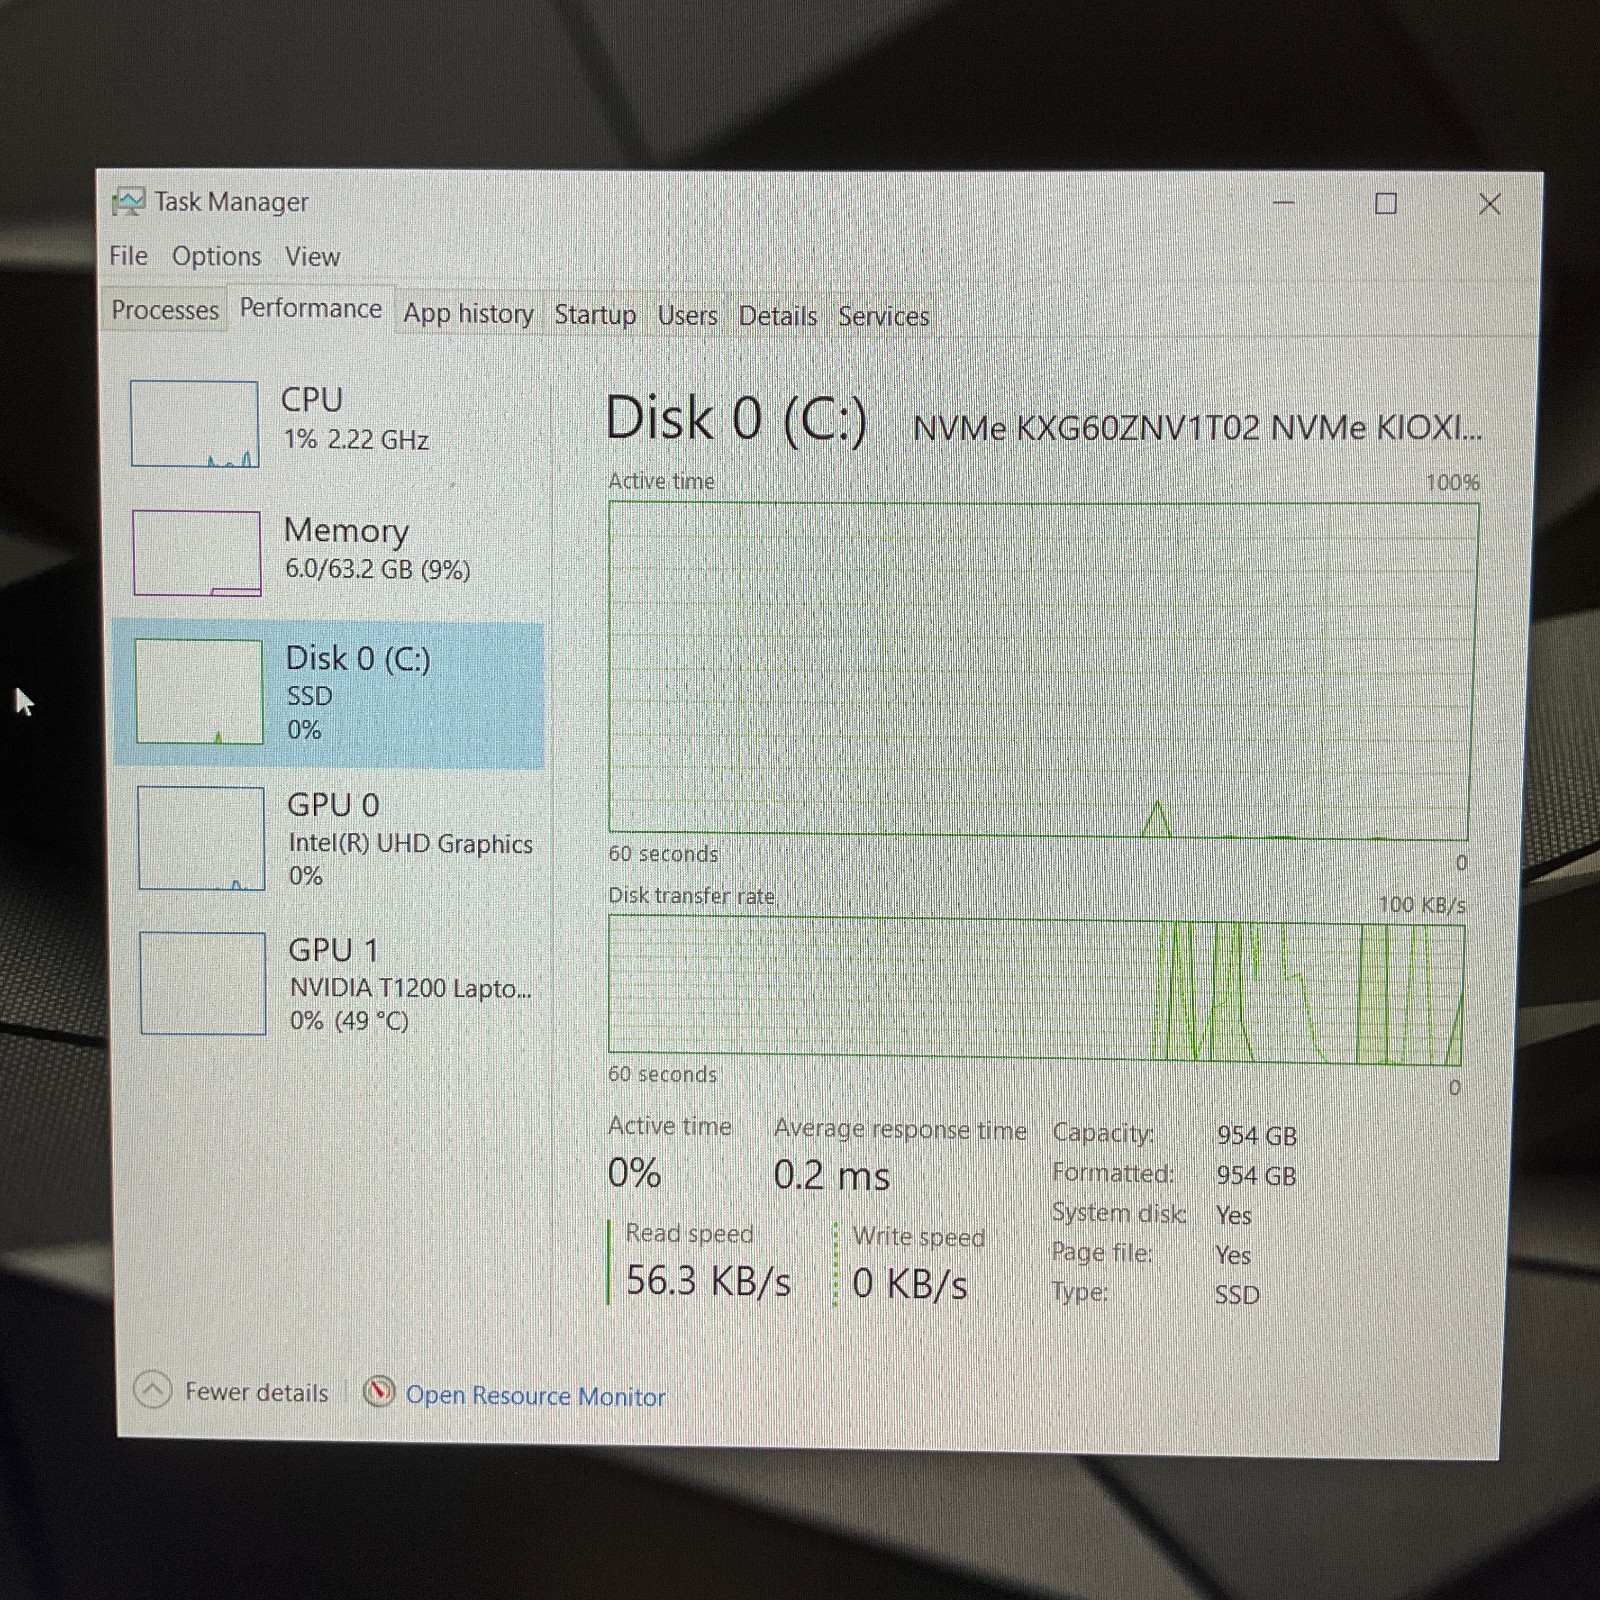Open the Options menu

[x=216, y=257]
